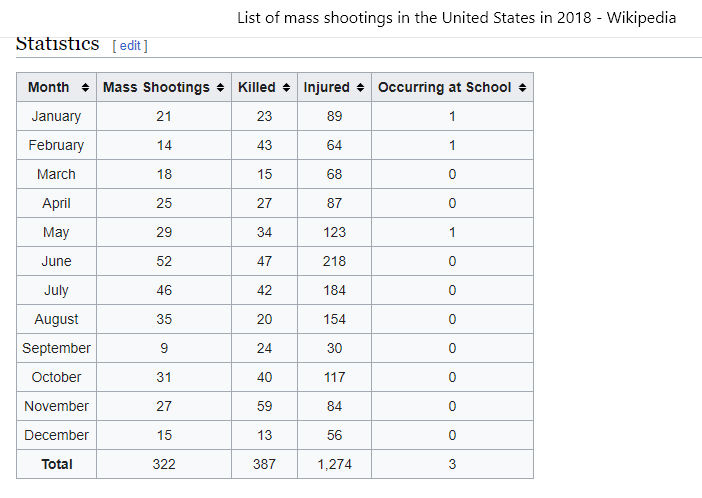702x498 pixels.
Task: Click May's injured value 123
Action: tap(334, 233)
